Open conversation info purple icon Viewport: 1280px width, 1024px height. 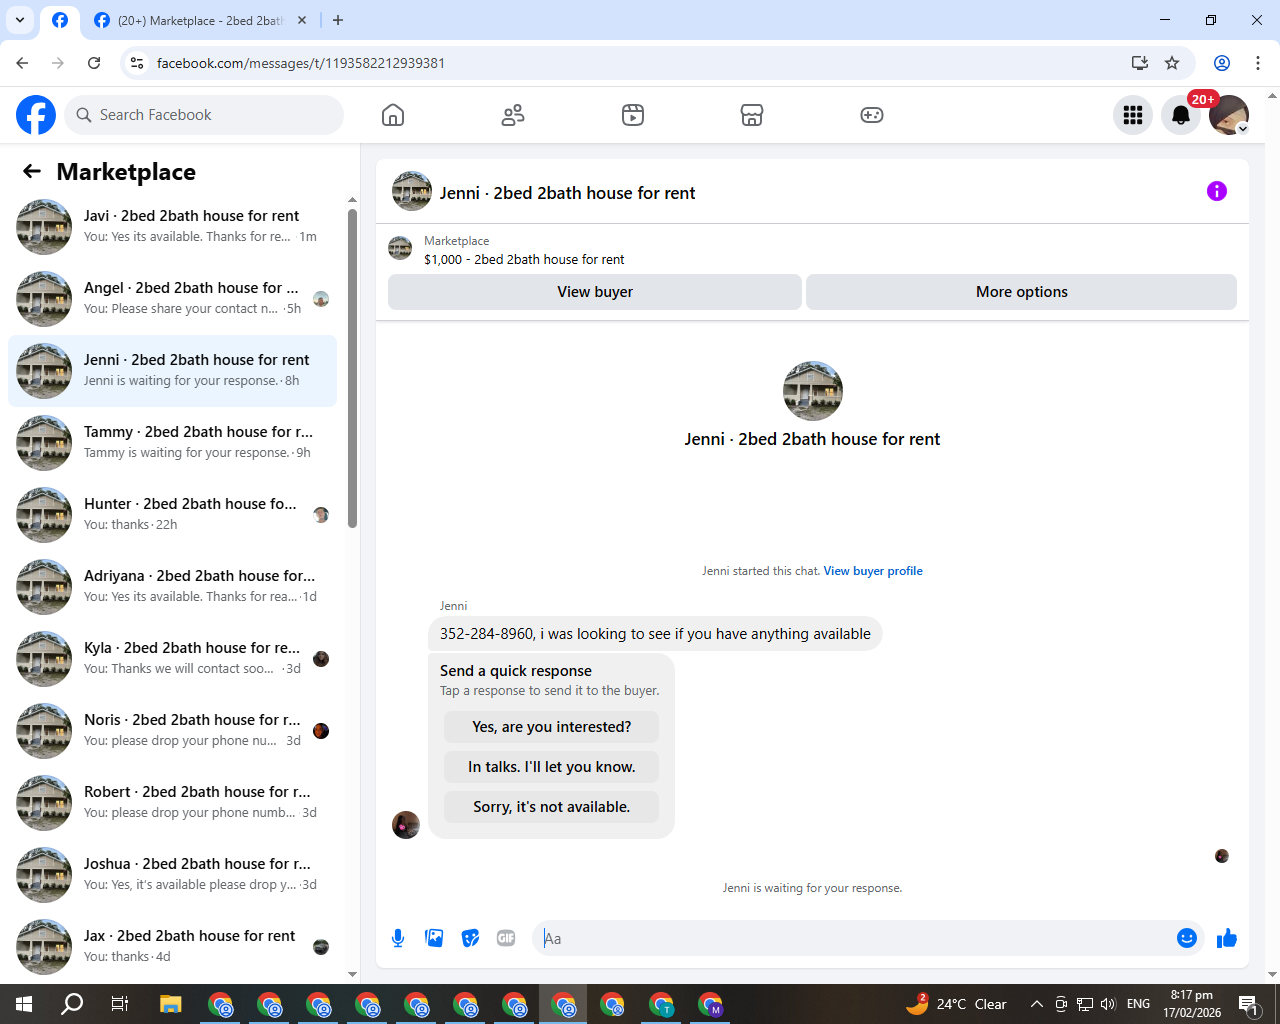point(1217,191)
